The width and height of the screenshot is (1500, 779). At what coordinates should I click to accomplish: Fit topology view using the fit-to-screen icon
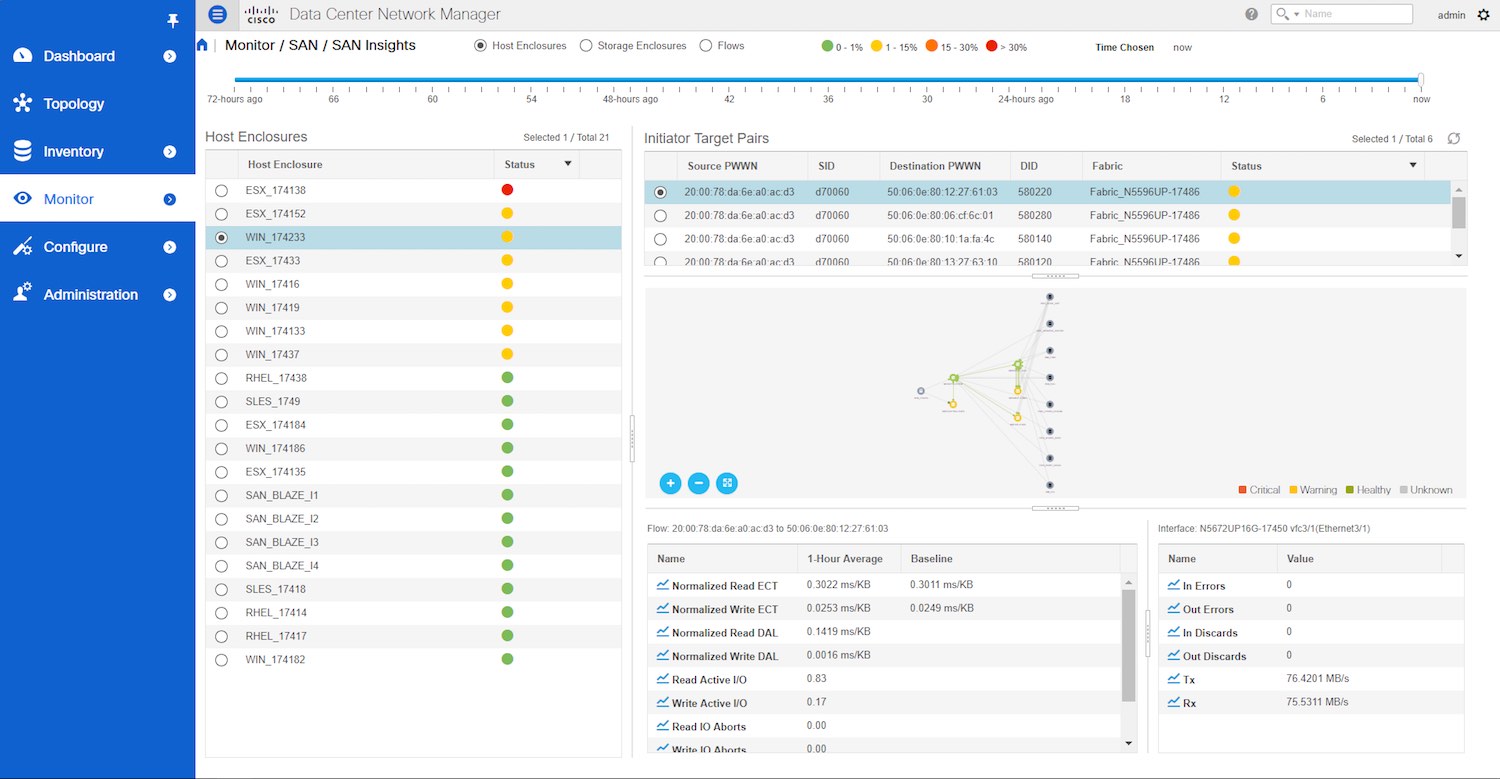(x=727, y=483)
